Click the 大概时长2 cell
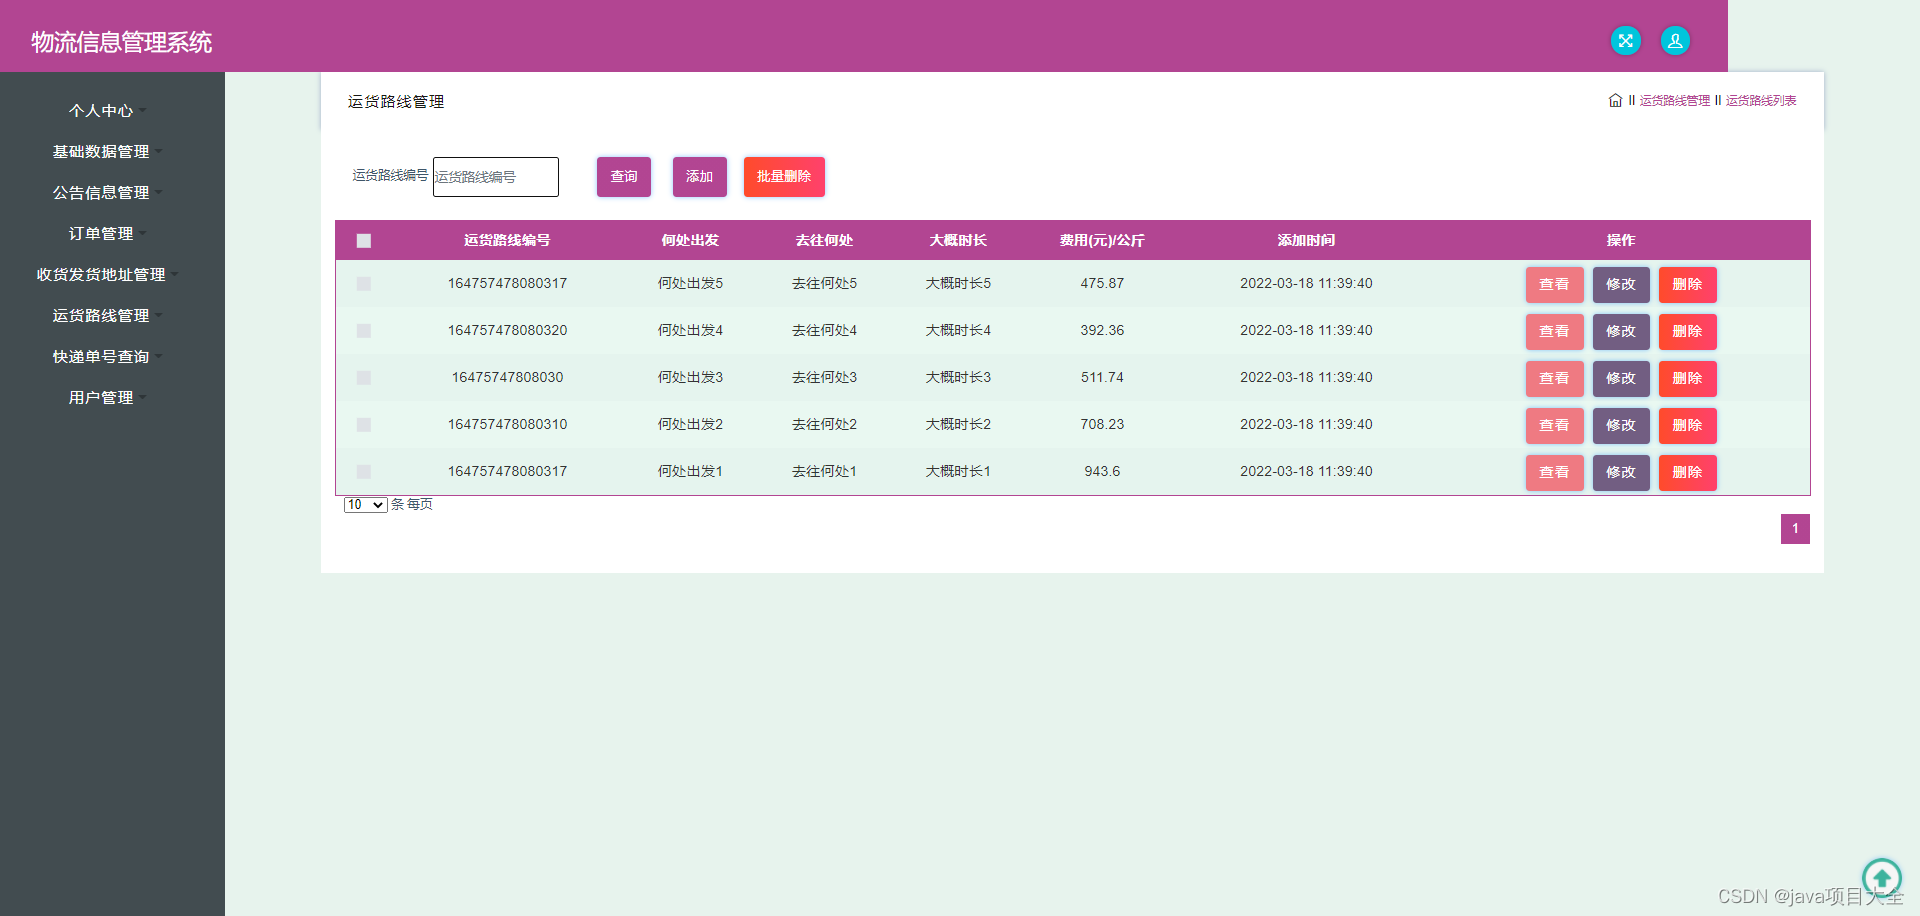 958,424
